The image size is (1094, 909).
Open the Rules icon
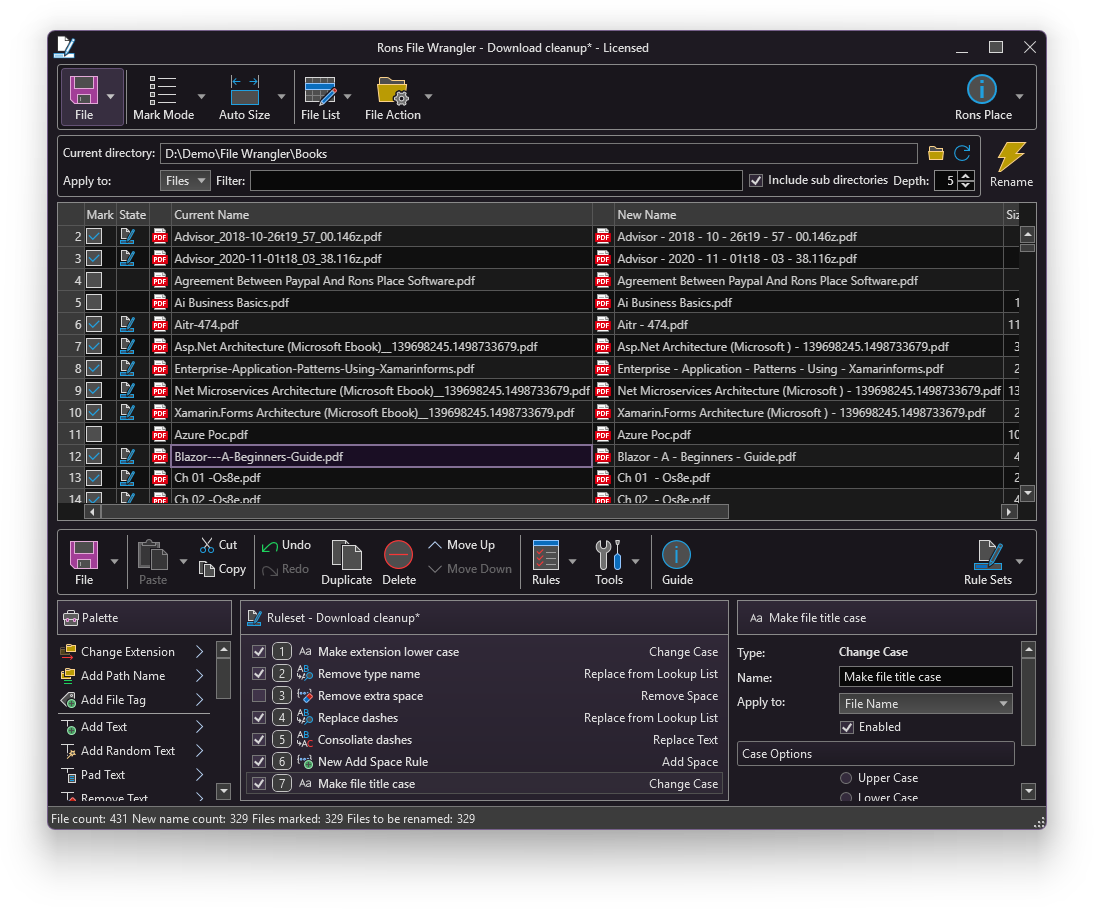(x=546, y=555)
